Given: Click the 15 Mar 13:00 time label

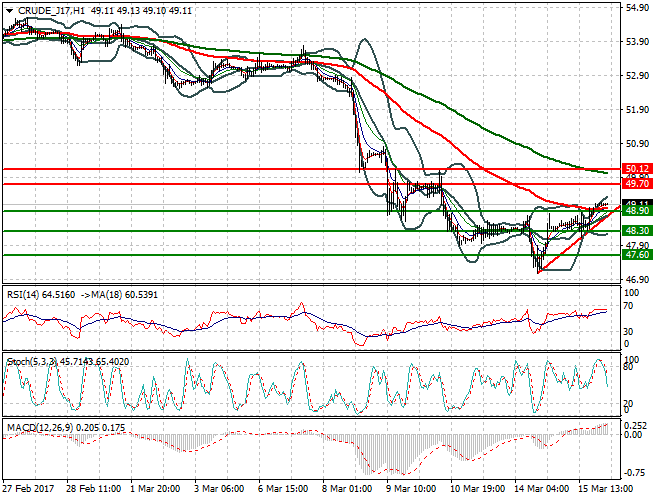Looking at the screenshot, I should pos(605,489).
